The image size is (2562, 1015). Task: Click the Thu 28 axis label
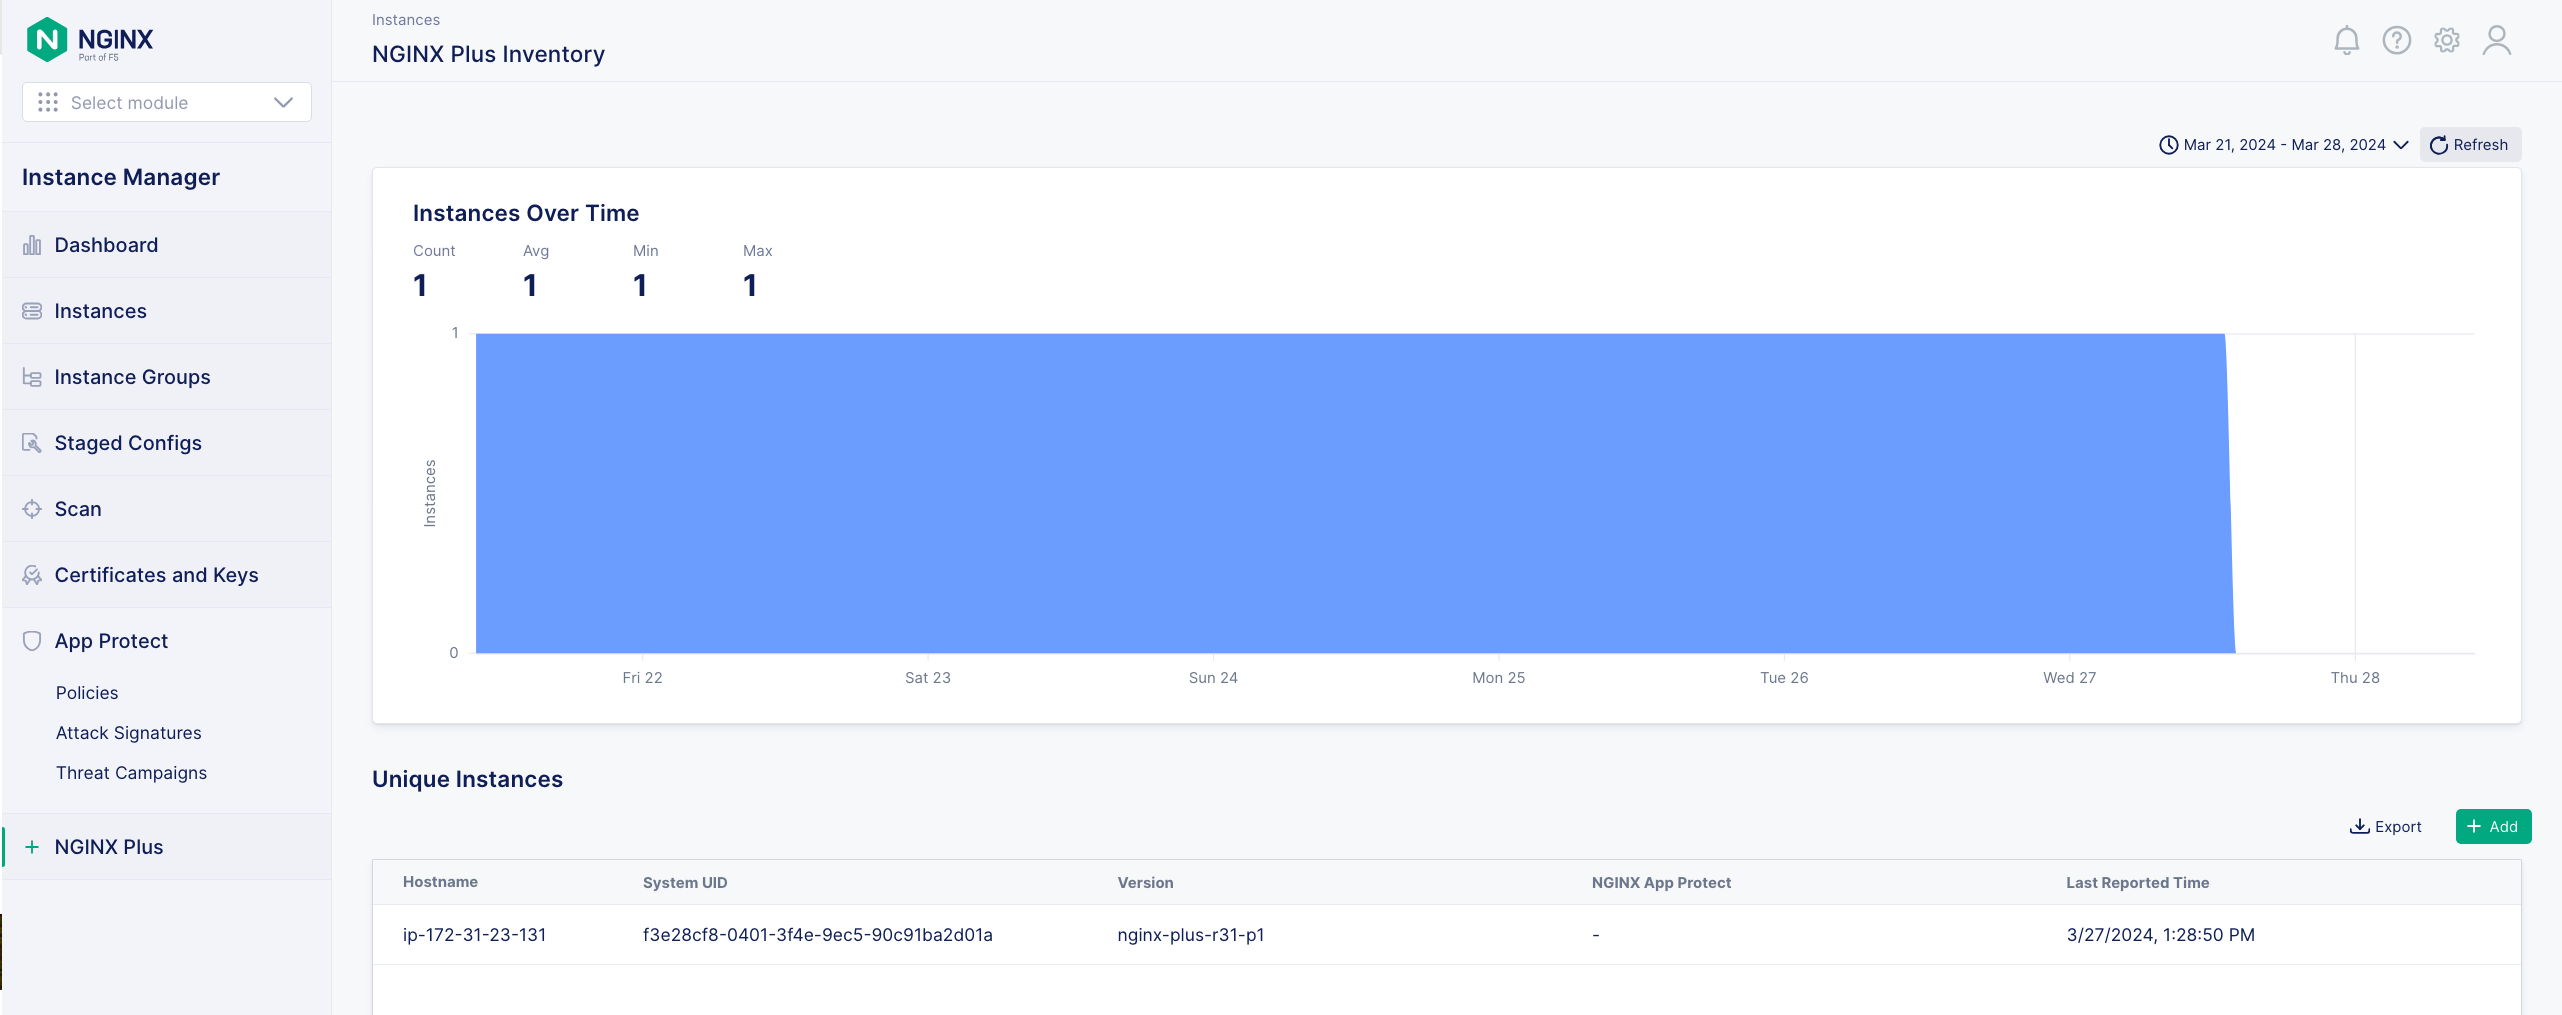click(2355, 678)
